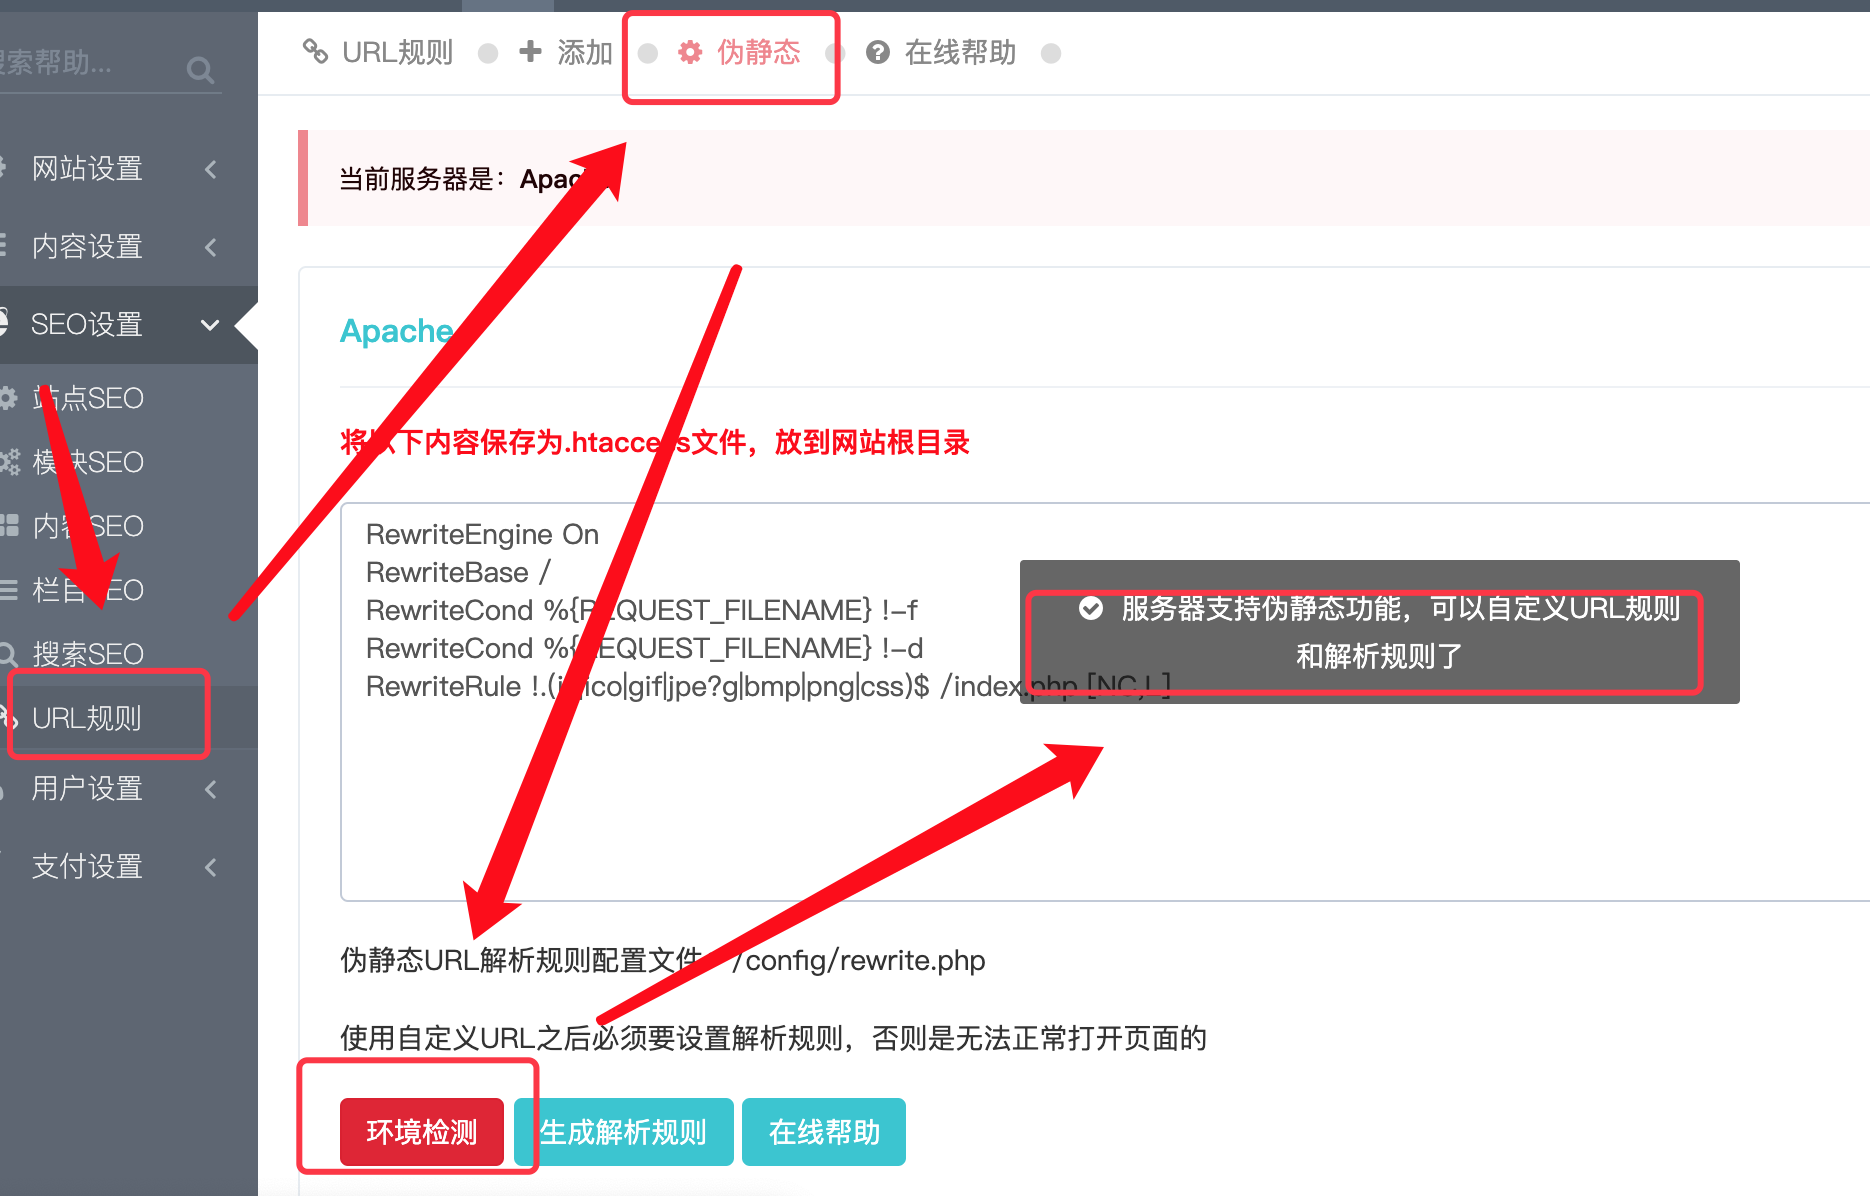Click the plus icon on 添加 tab
The width and height of the screenshot is (1870, 1196).
[530, 51]
